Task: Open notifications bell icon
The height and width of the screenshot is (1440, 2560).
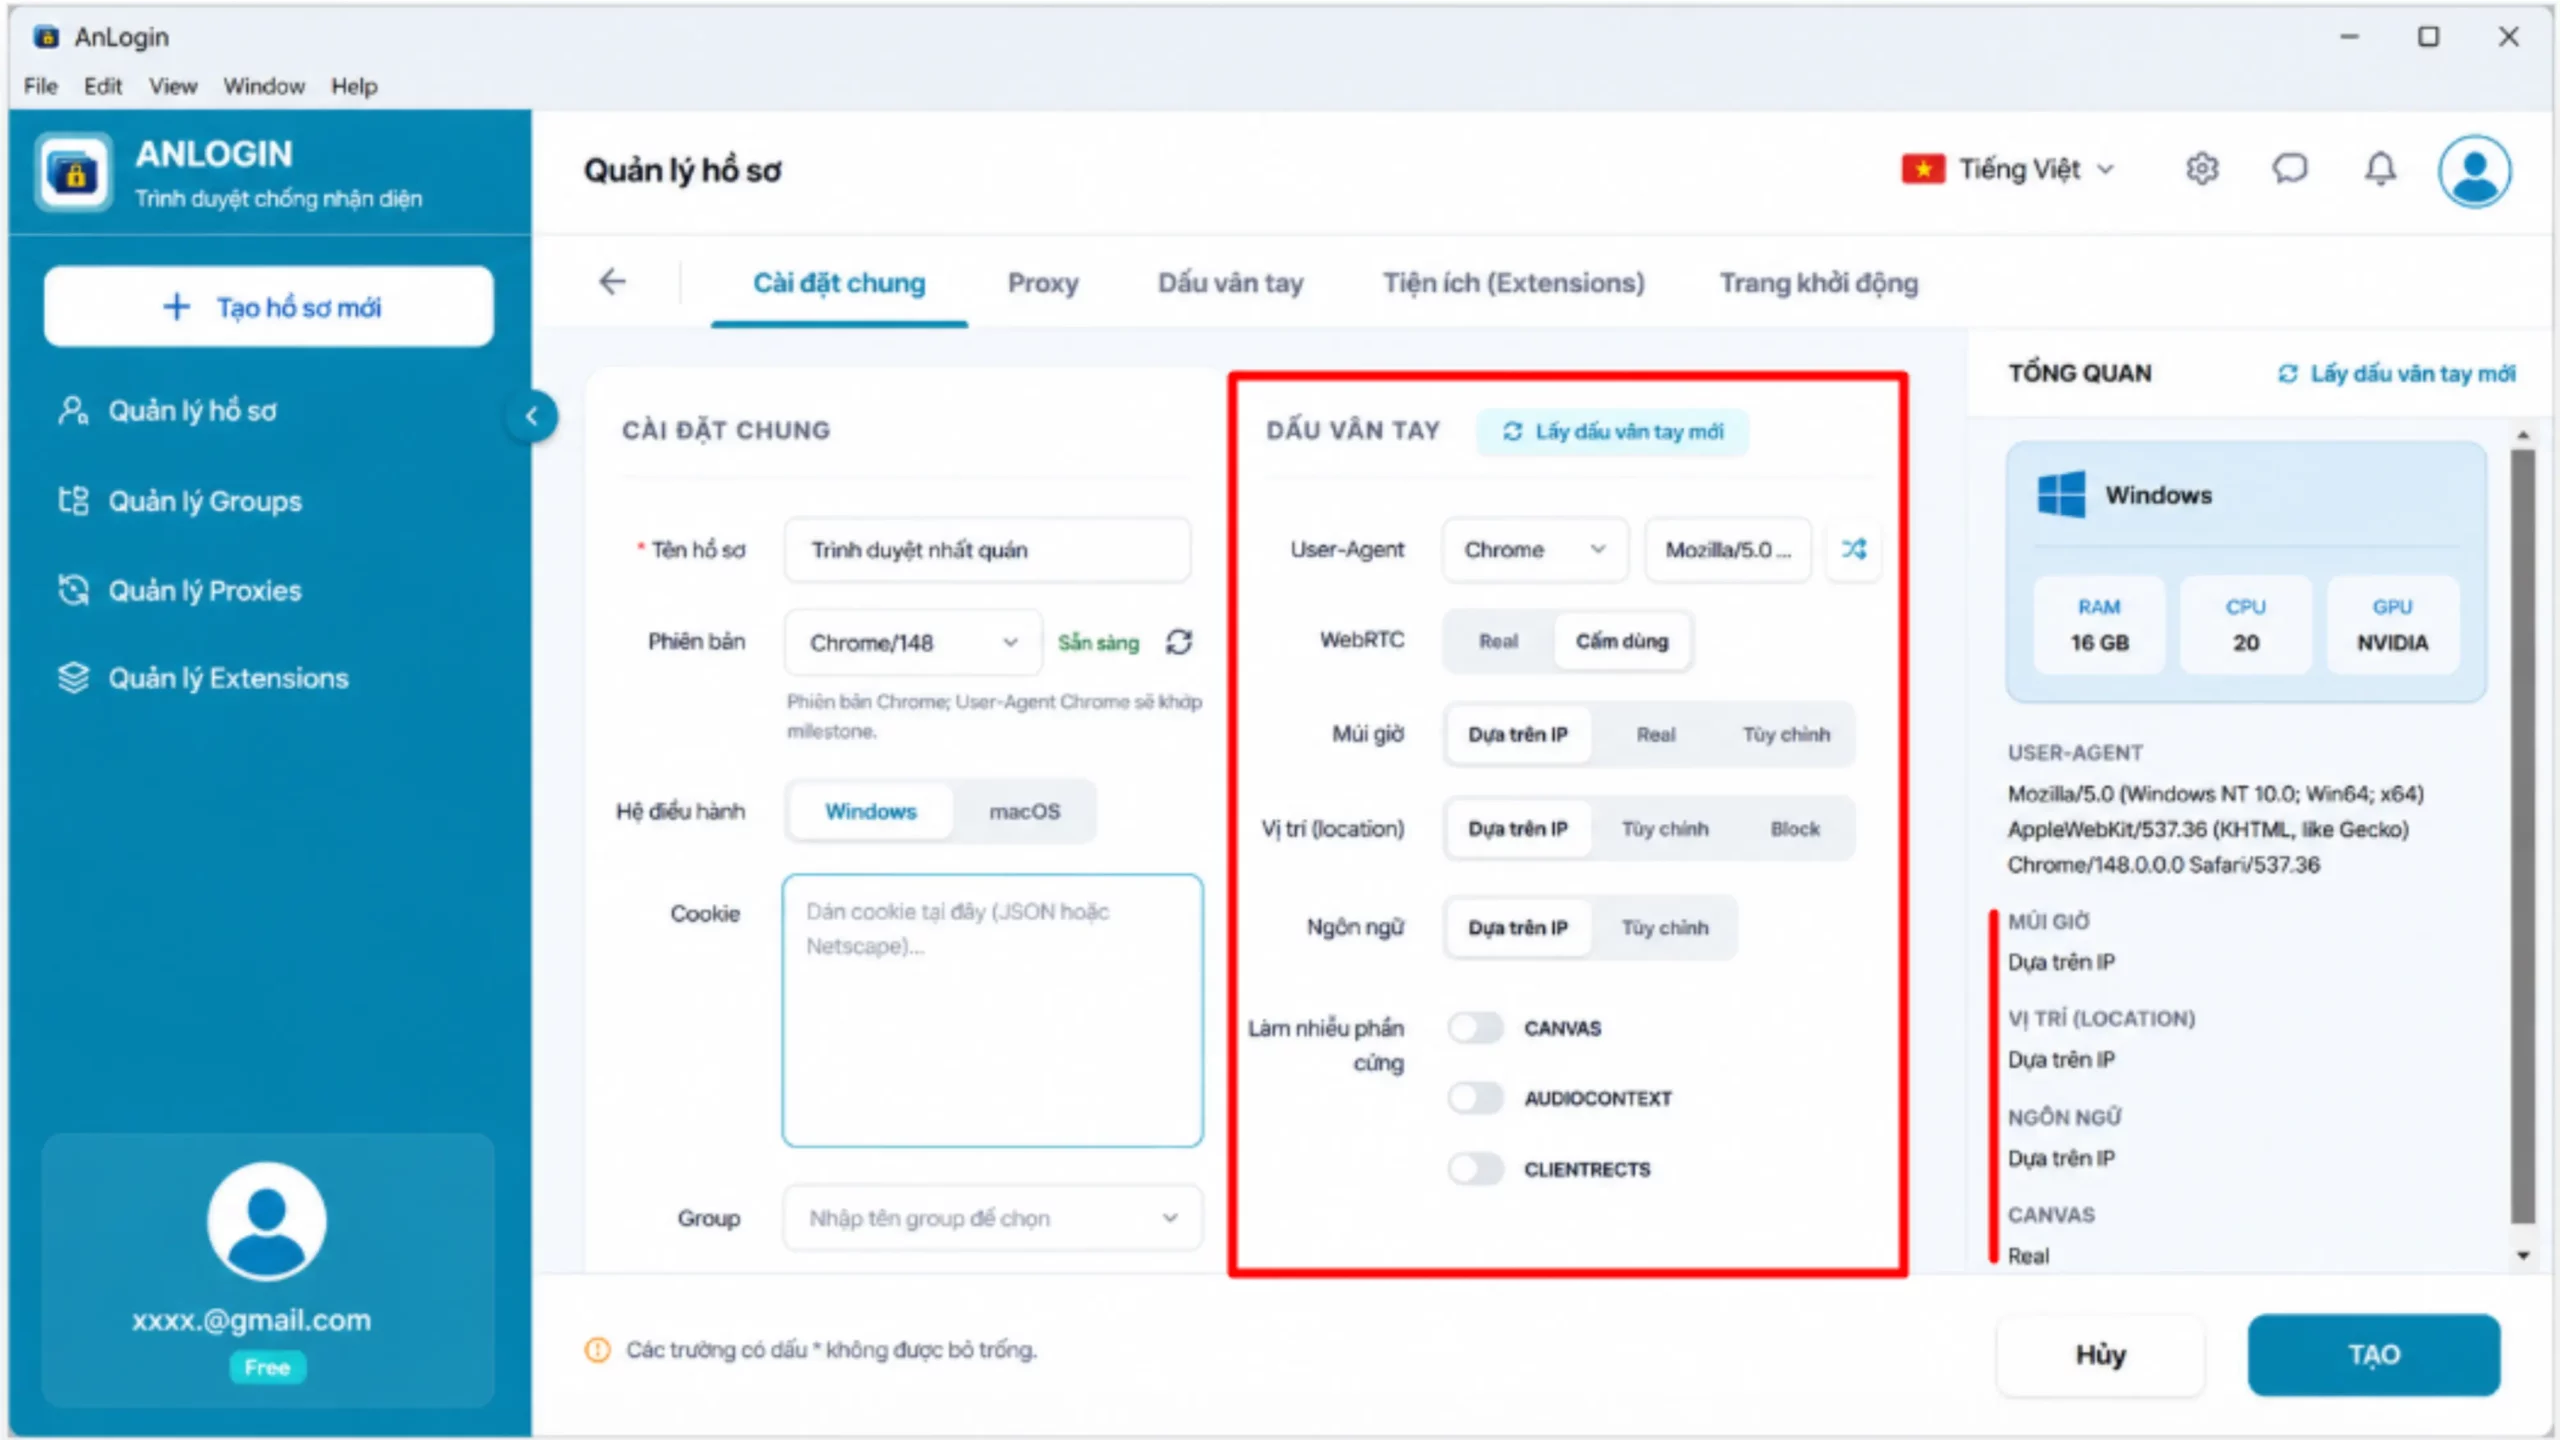Action: click(2380, 169)
